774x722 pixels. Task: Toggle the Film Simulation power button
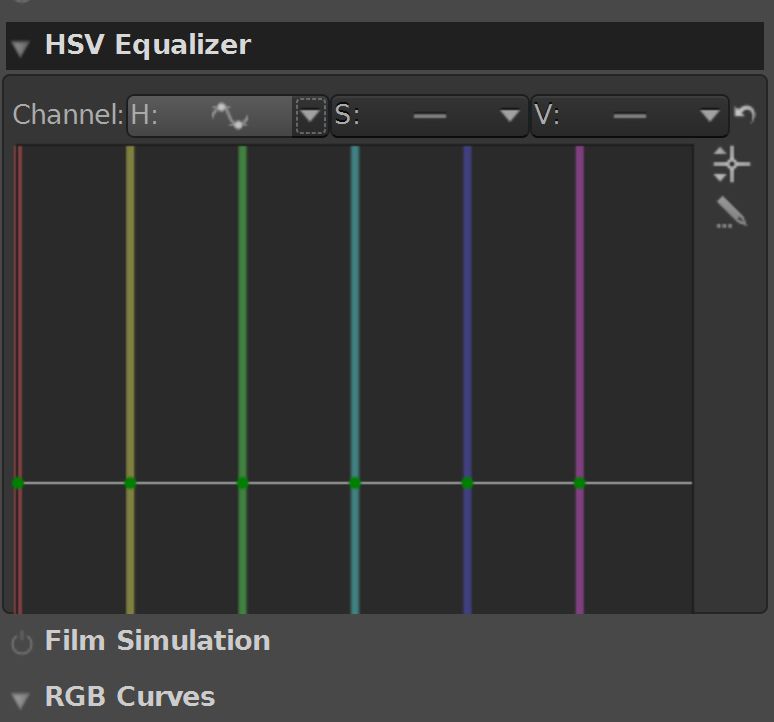(x=21, y=642)
